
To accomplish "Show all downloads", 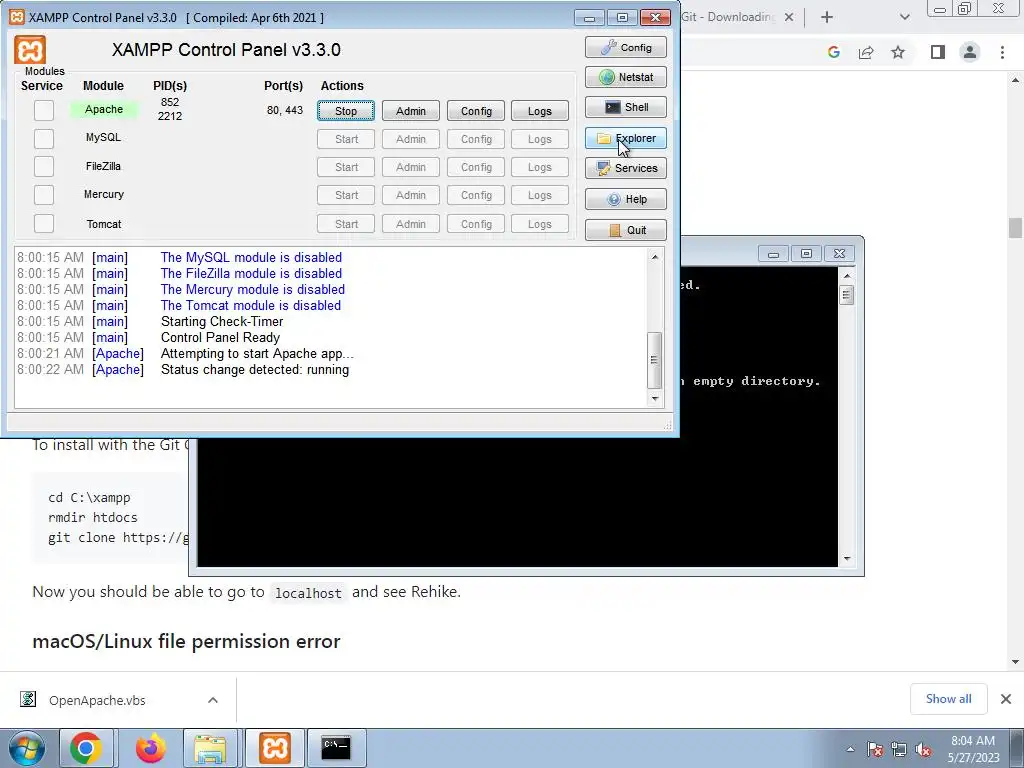I will (x=948, y=699).
